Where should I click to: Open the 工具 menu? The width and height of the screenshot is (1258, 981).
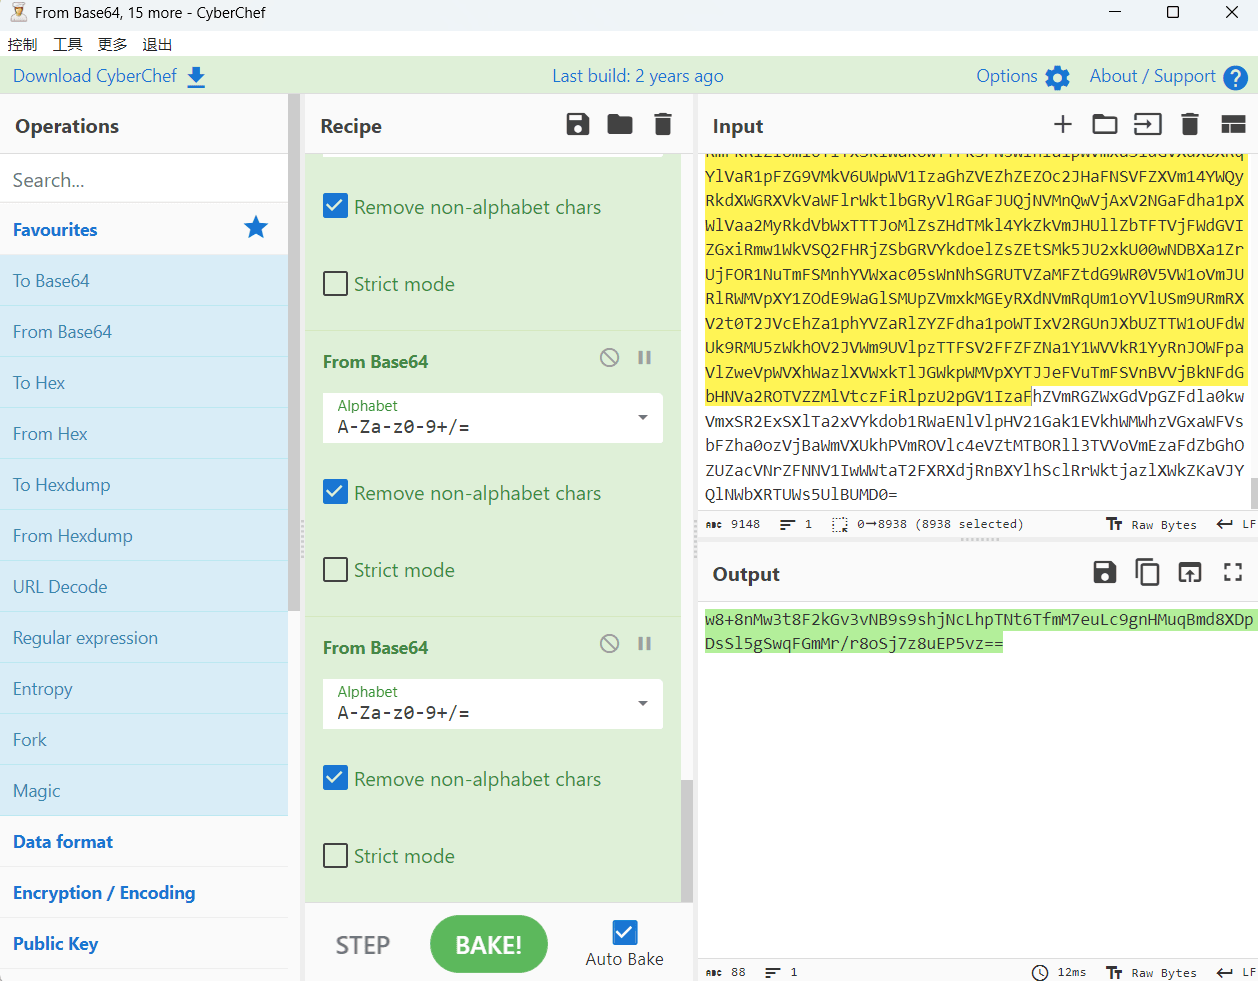click(67, 45)
